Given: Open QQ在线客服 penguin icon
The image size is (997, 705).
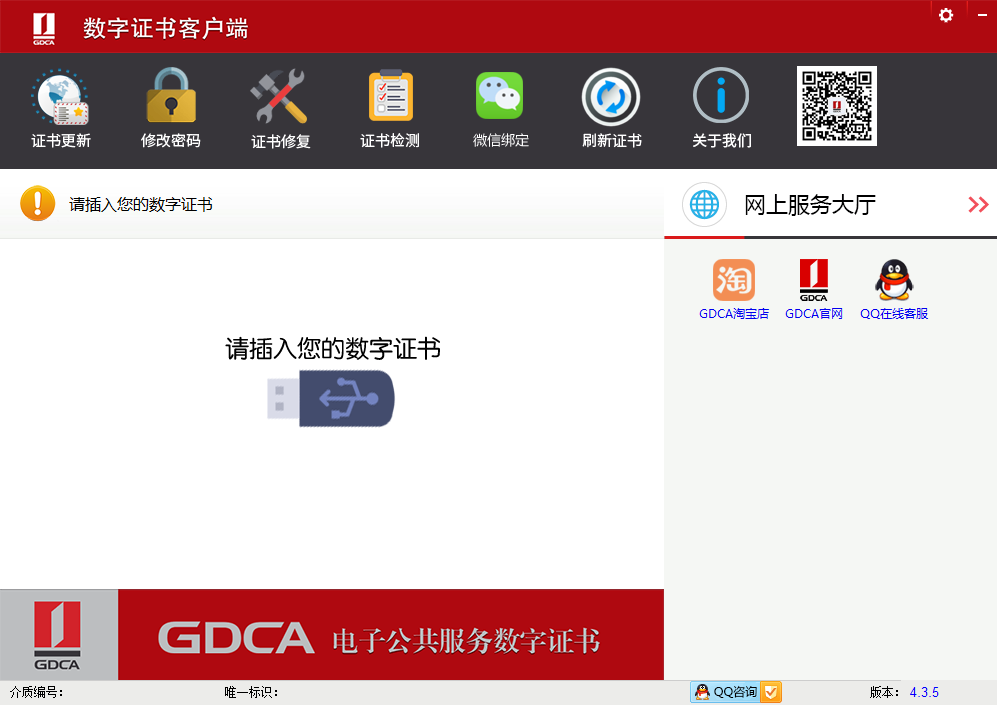Looking at the screenshot, I should (893, 280).
